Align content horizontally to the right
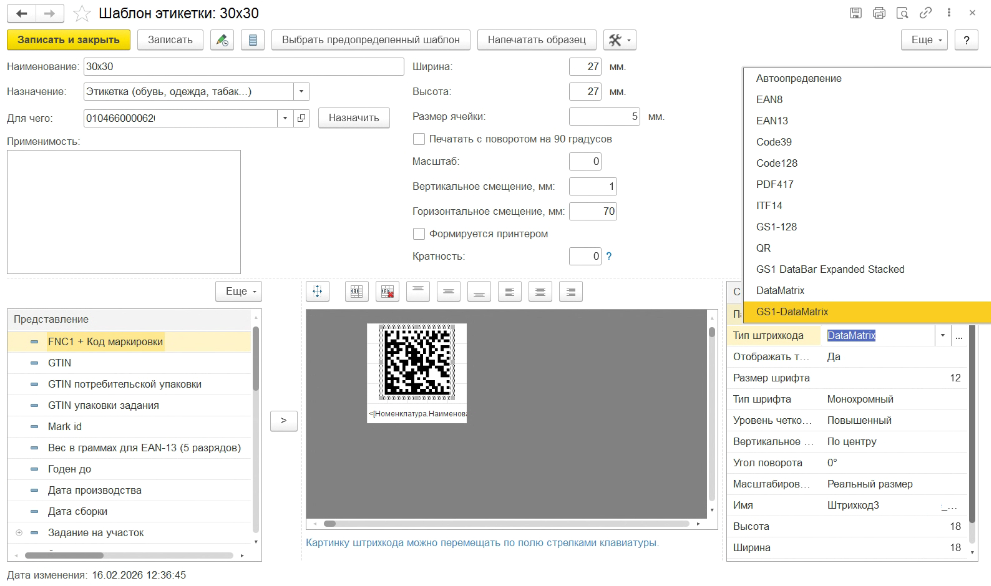The image size is (991, 586). [571, 291]
